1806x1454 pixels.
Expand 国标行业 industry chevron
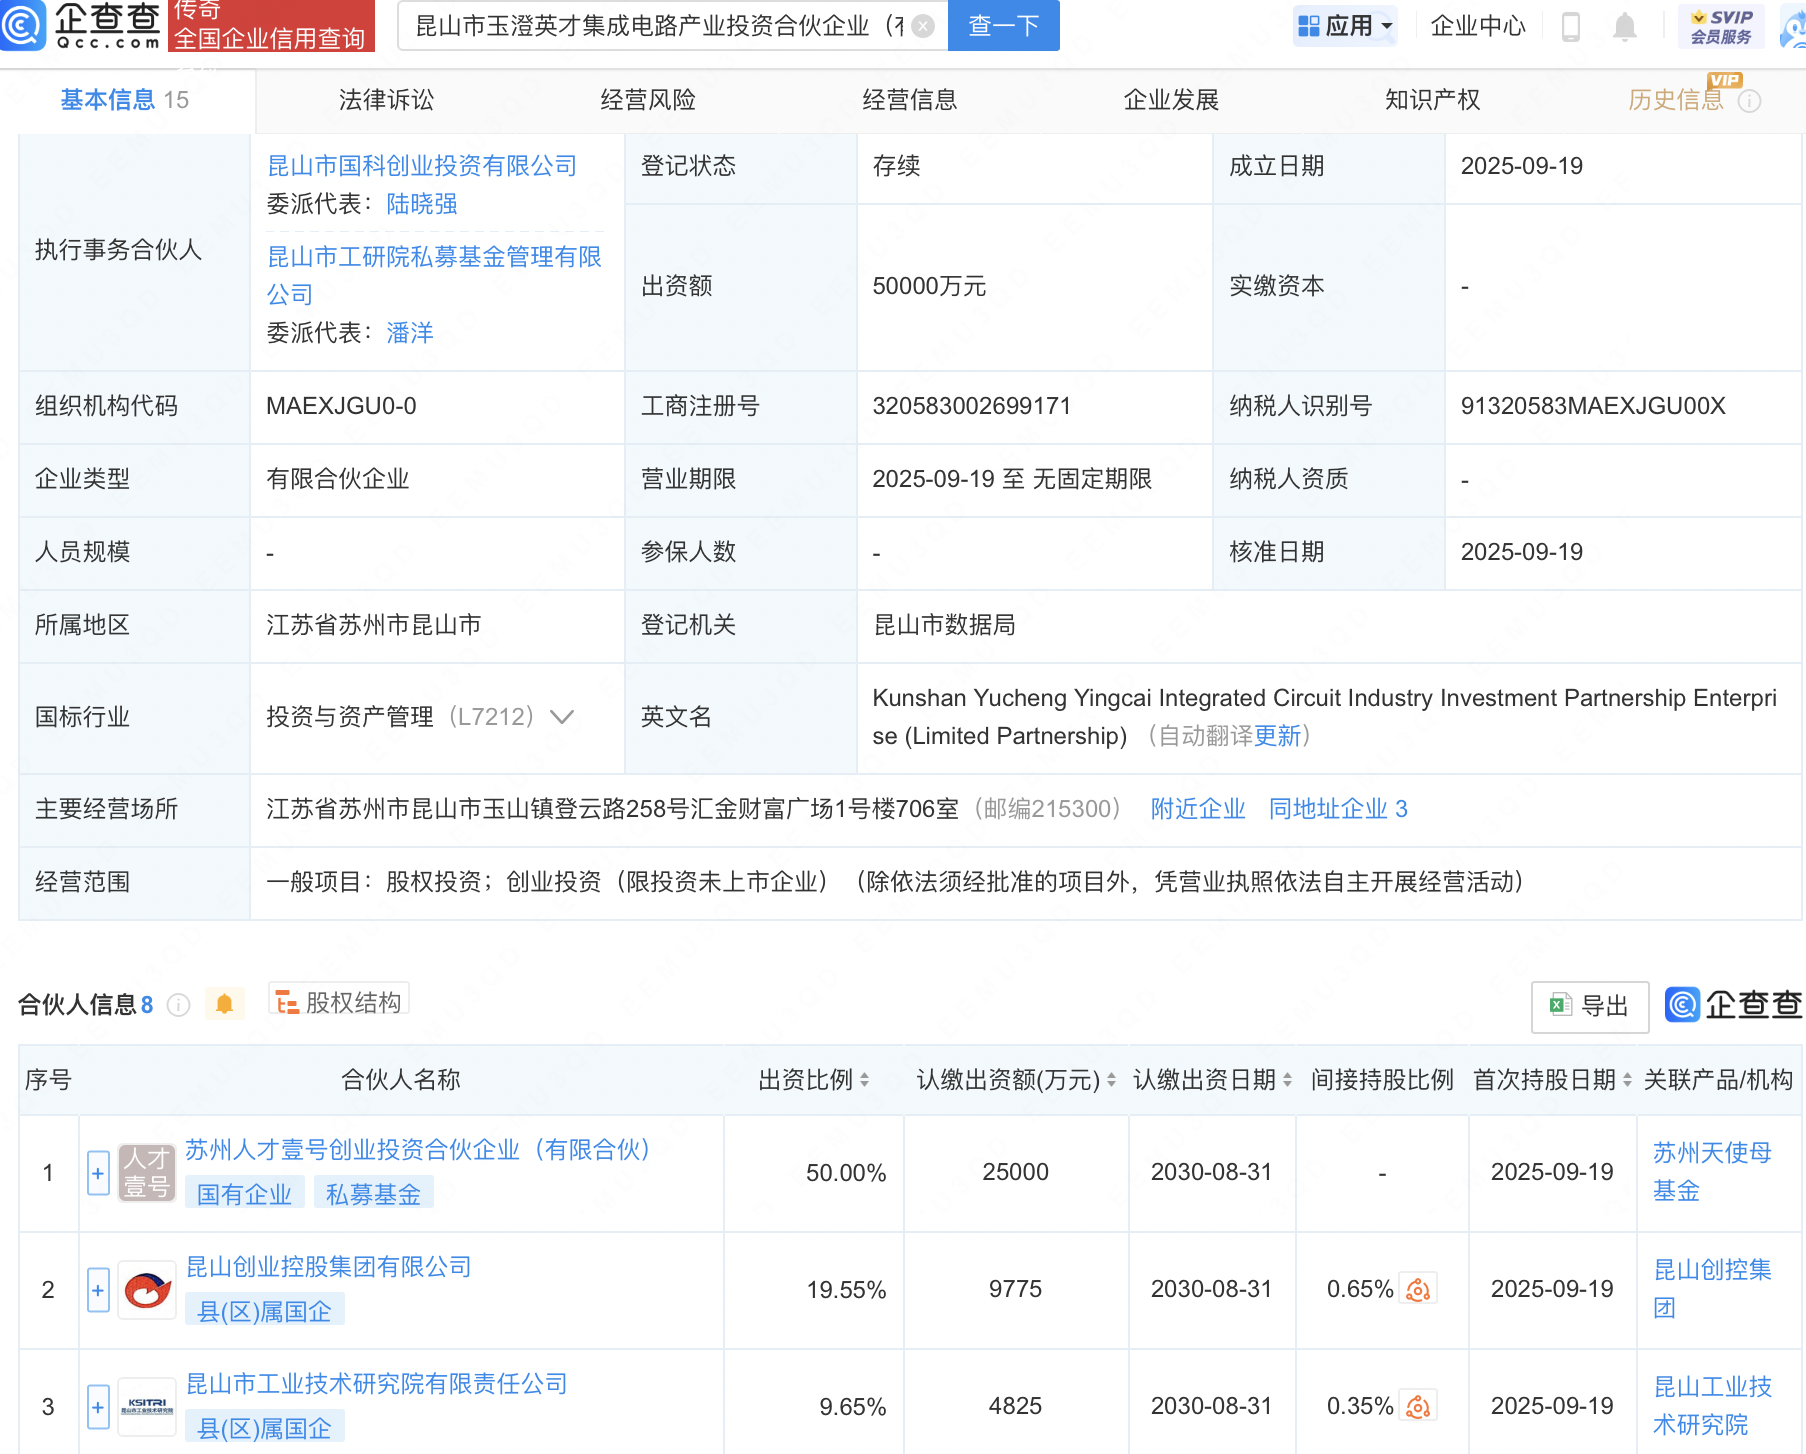(x=562, y=717)
